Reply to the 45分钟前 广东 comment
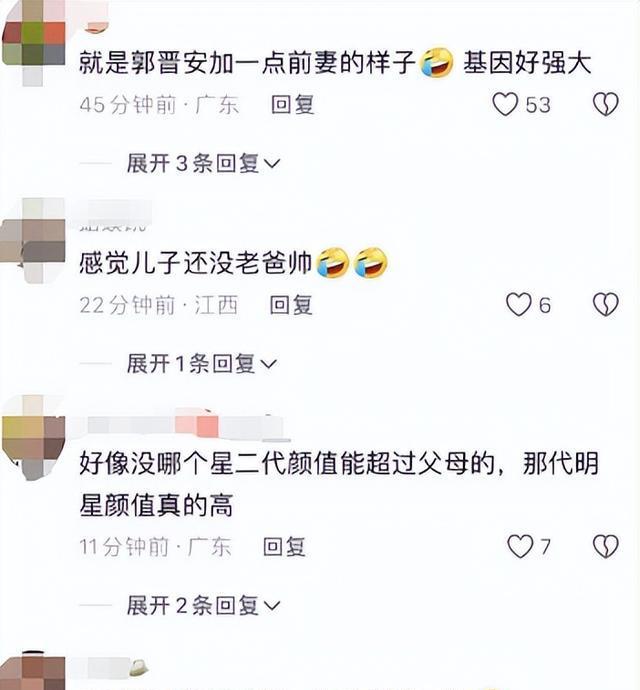Viewport: 640px width, 690px height. tap(293, 105)
